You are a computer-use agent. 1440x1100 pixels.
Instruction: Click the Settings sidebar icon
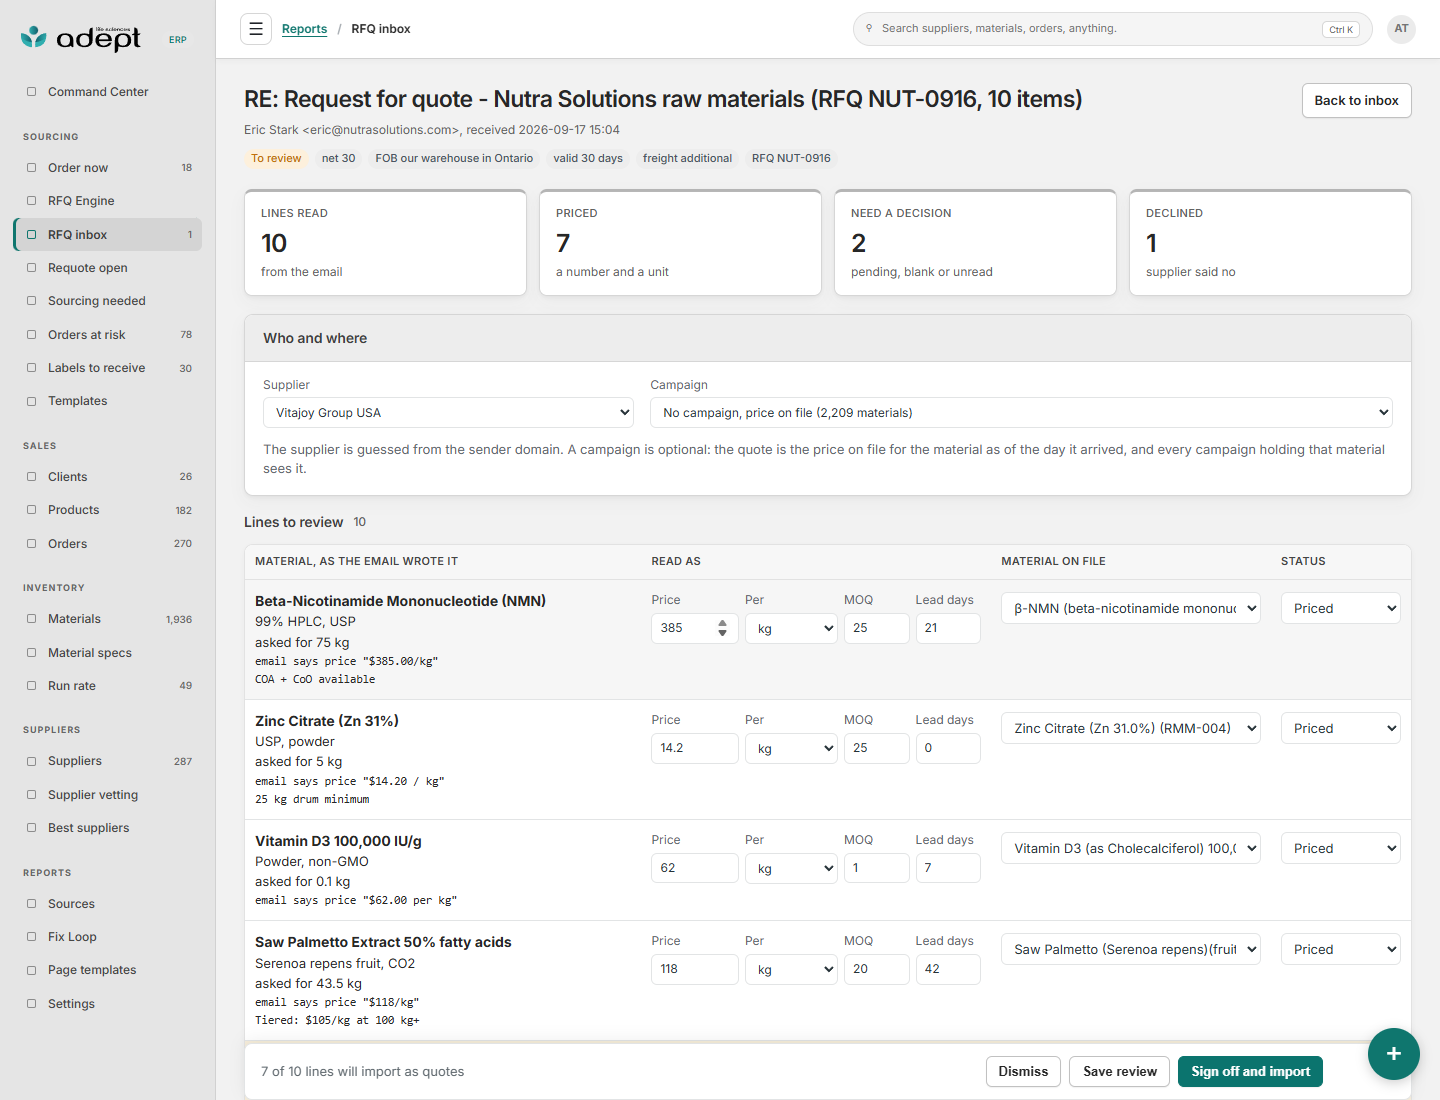tap(32, 1004)
